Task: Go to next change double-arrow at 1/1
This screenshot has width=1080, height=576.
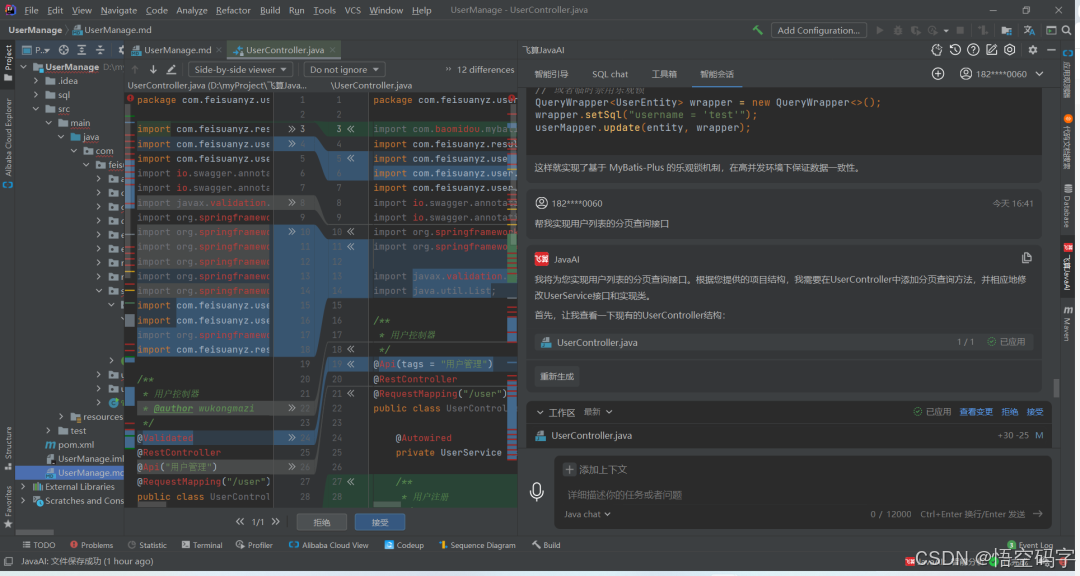Action: [x=276, y=522]
